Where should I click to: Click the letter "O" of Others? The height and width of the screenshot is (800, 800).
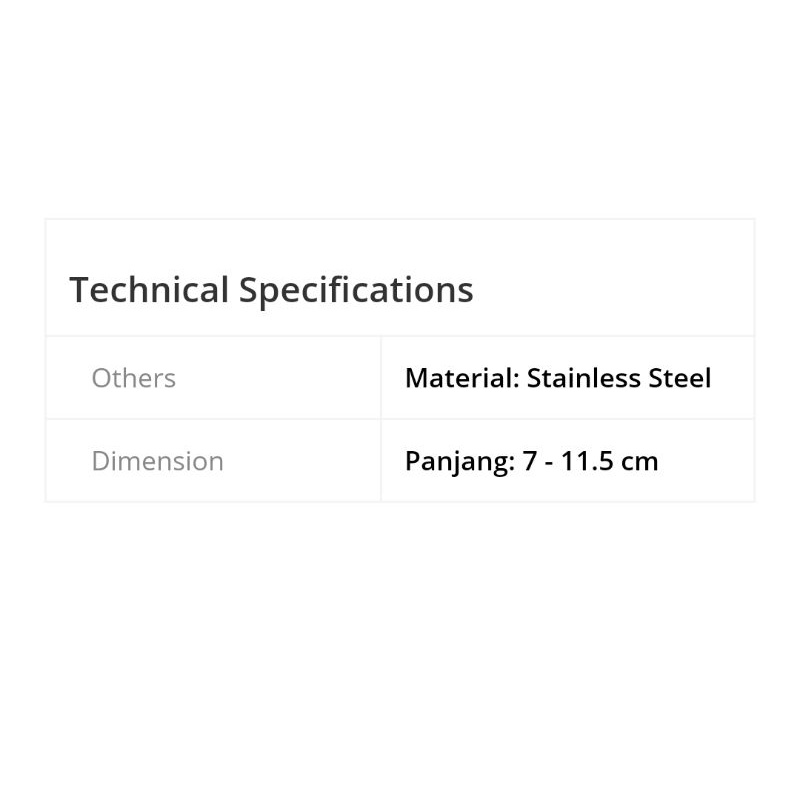(x=101, y=378)
